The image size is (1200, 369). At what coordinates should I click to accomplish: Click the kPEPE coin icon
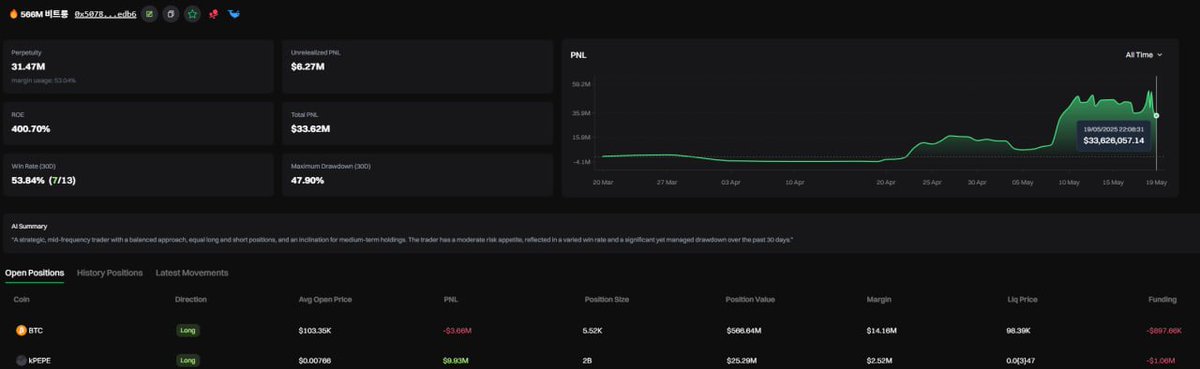tap(20, 360)
